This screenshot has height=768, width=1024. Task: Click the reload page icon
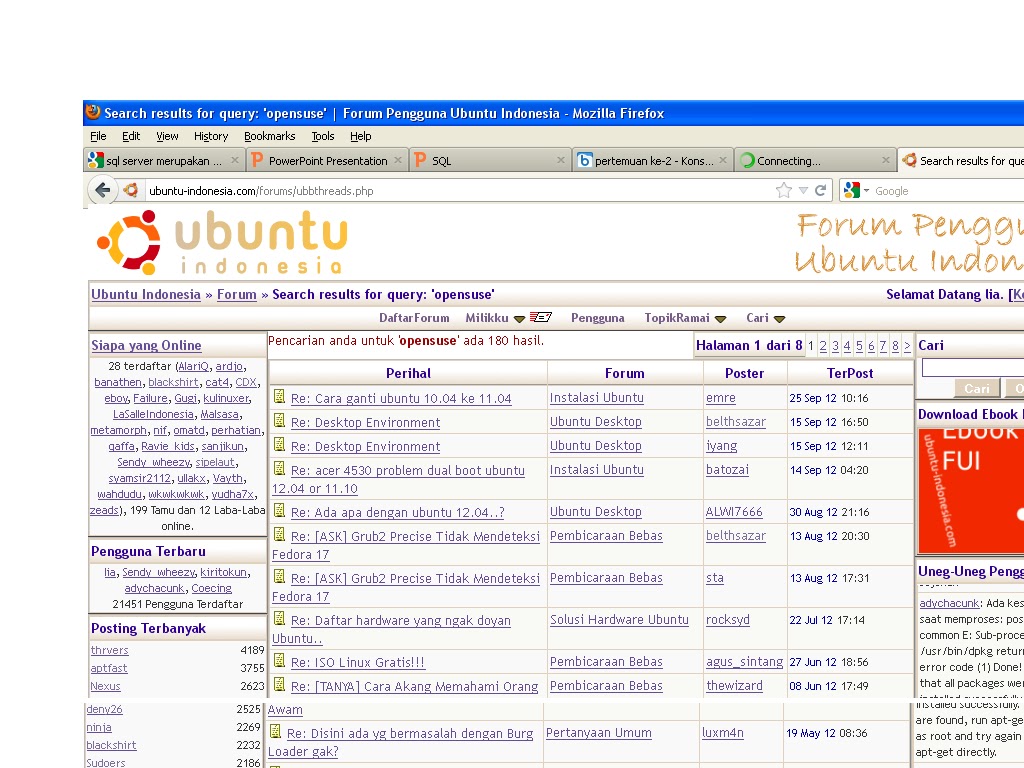(x=821, y=191)
